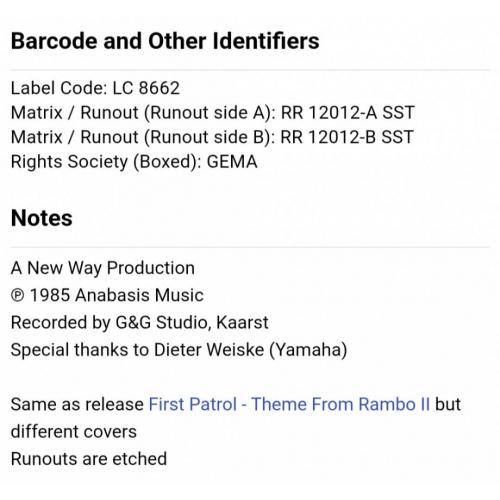Click the different covers text line
This screenshot has width=500, height=500.
point(74,431)
